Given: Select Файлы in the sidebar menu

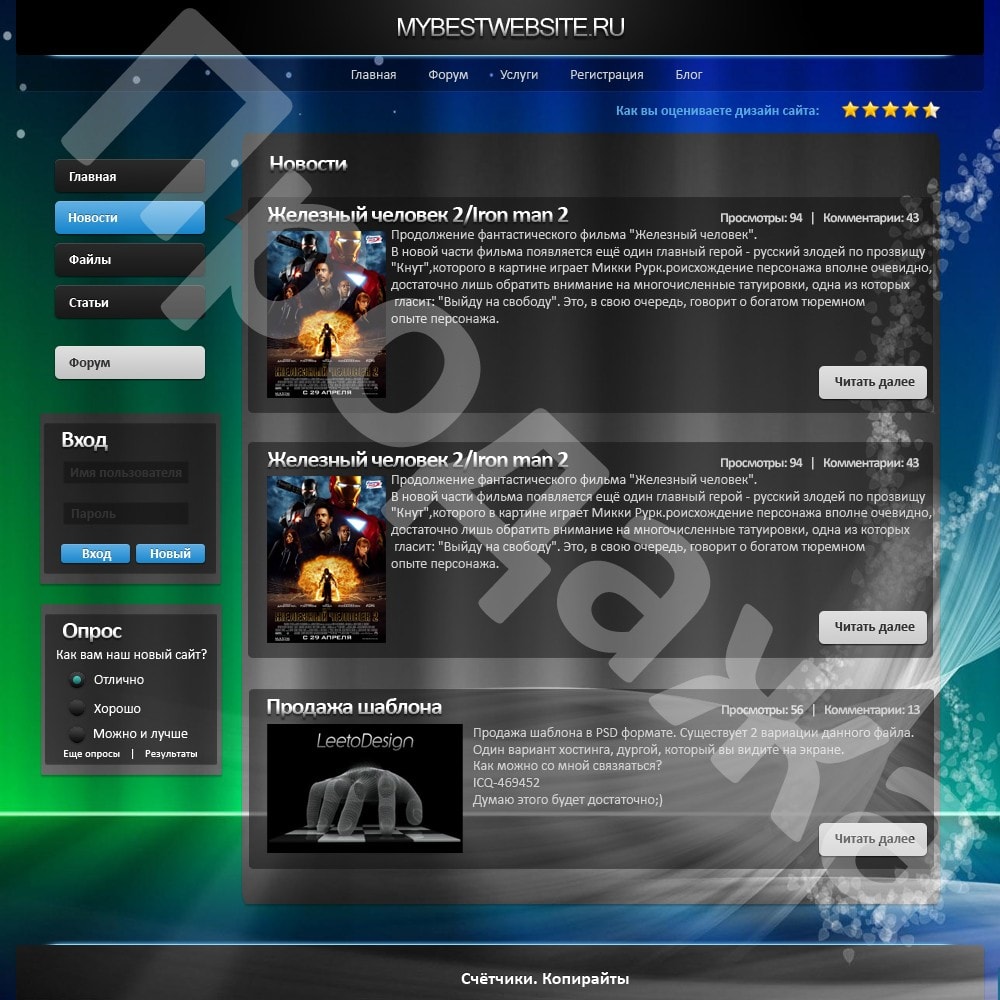Looking at the screenshot, I should tap(130, 260).
